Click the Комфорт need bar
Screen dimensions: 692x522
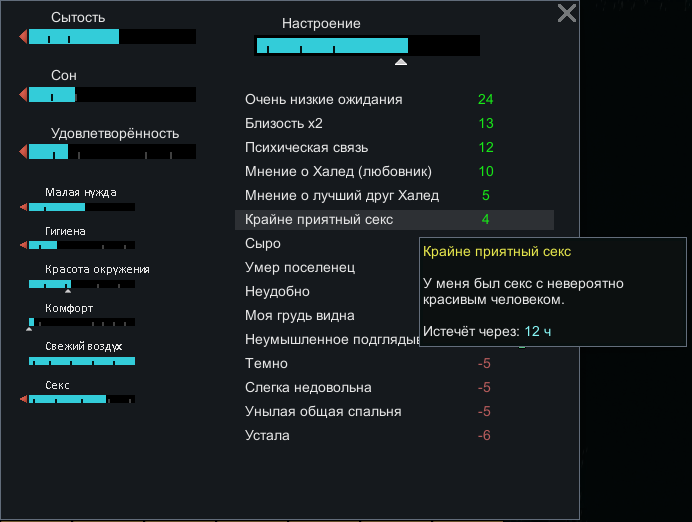click(x=81, y=322)
